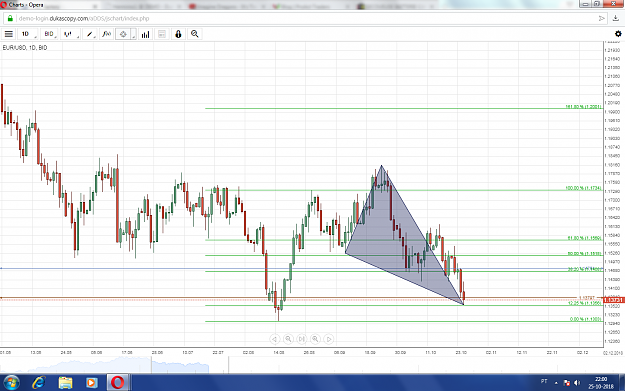
Task: Click the 100.00 % Fibonacci level label
Action: coord(583,188)
